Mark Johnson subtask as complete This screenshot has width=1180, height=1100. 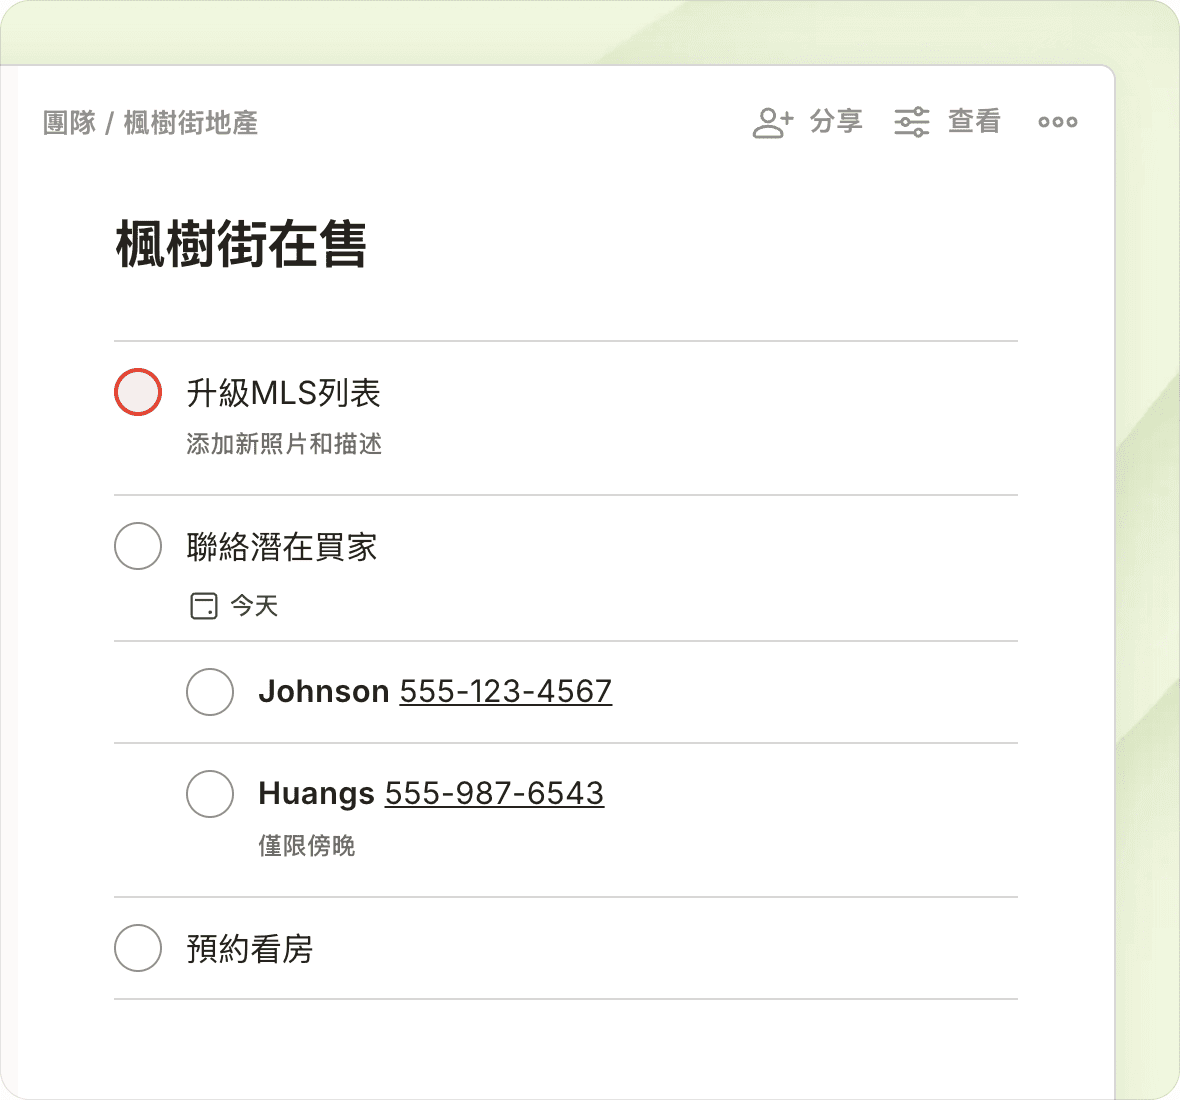click(210, 692)
